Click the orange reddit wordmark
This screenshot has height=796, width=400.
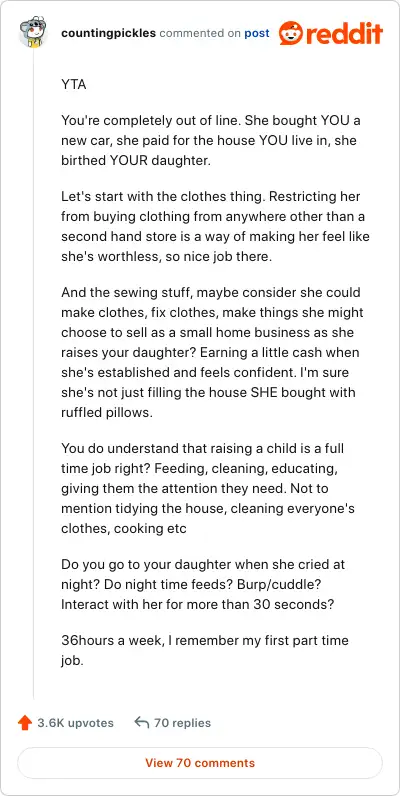[344, 33]
